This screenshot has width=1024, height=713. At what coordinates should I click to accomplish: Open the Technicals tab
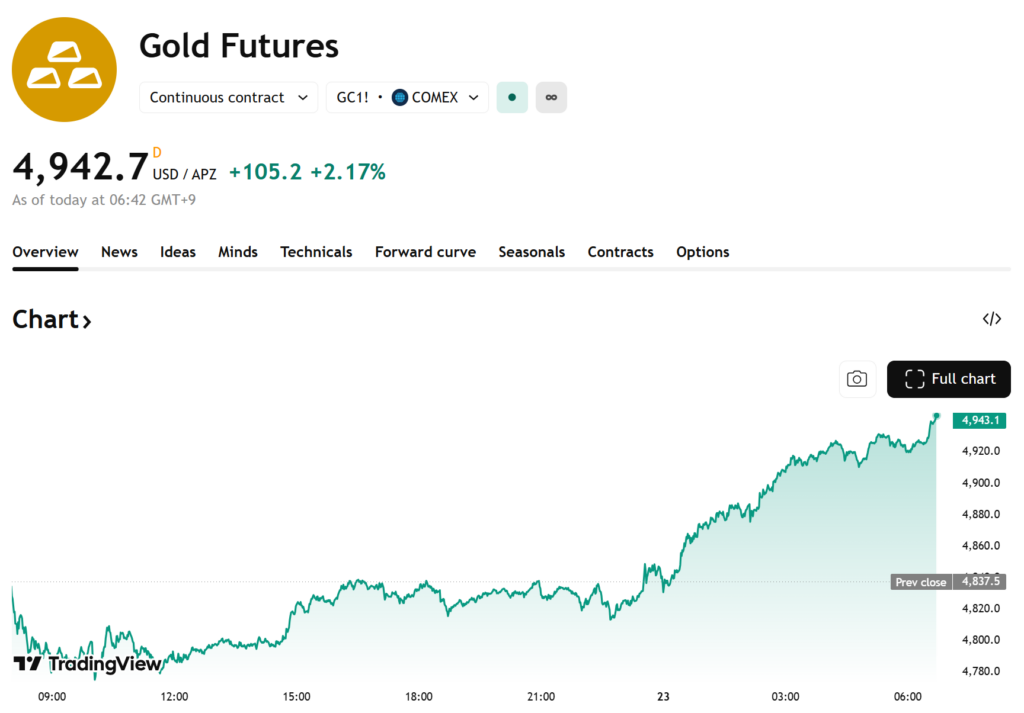click(316, 252)
